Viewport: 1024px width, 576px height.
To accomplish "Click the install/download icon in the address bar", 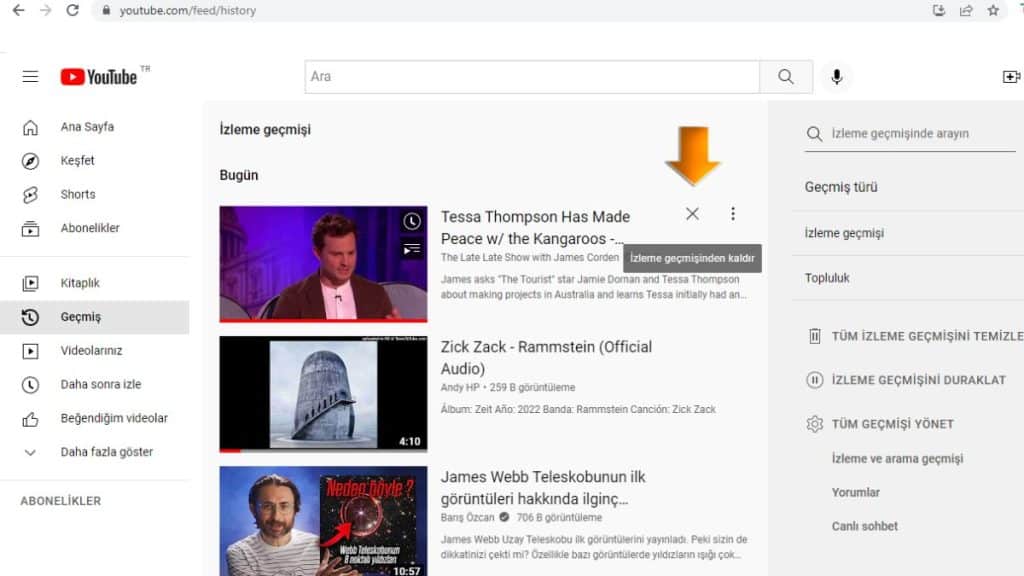I will coord(938,10).
